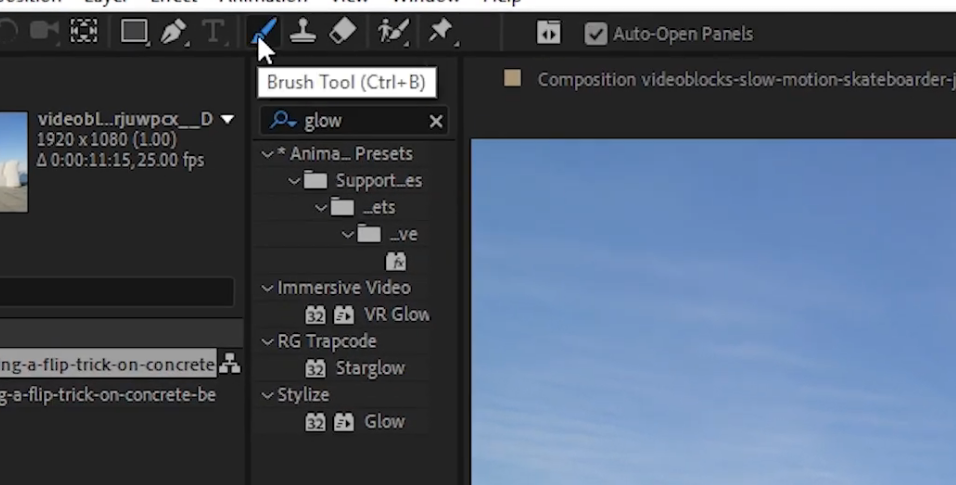Screen dimensions: 956x485
Task: Click the 0:00:11:15, 25.00 fps duration text
Action: 121,160
